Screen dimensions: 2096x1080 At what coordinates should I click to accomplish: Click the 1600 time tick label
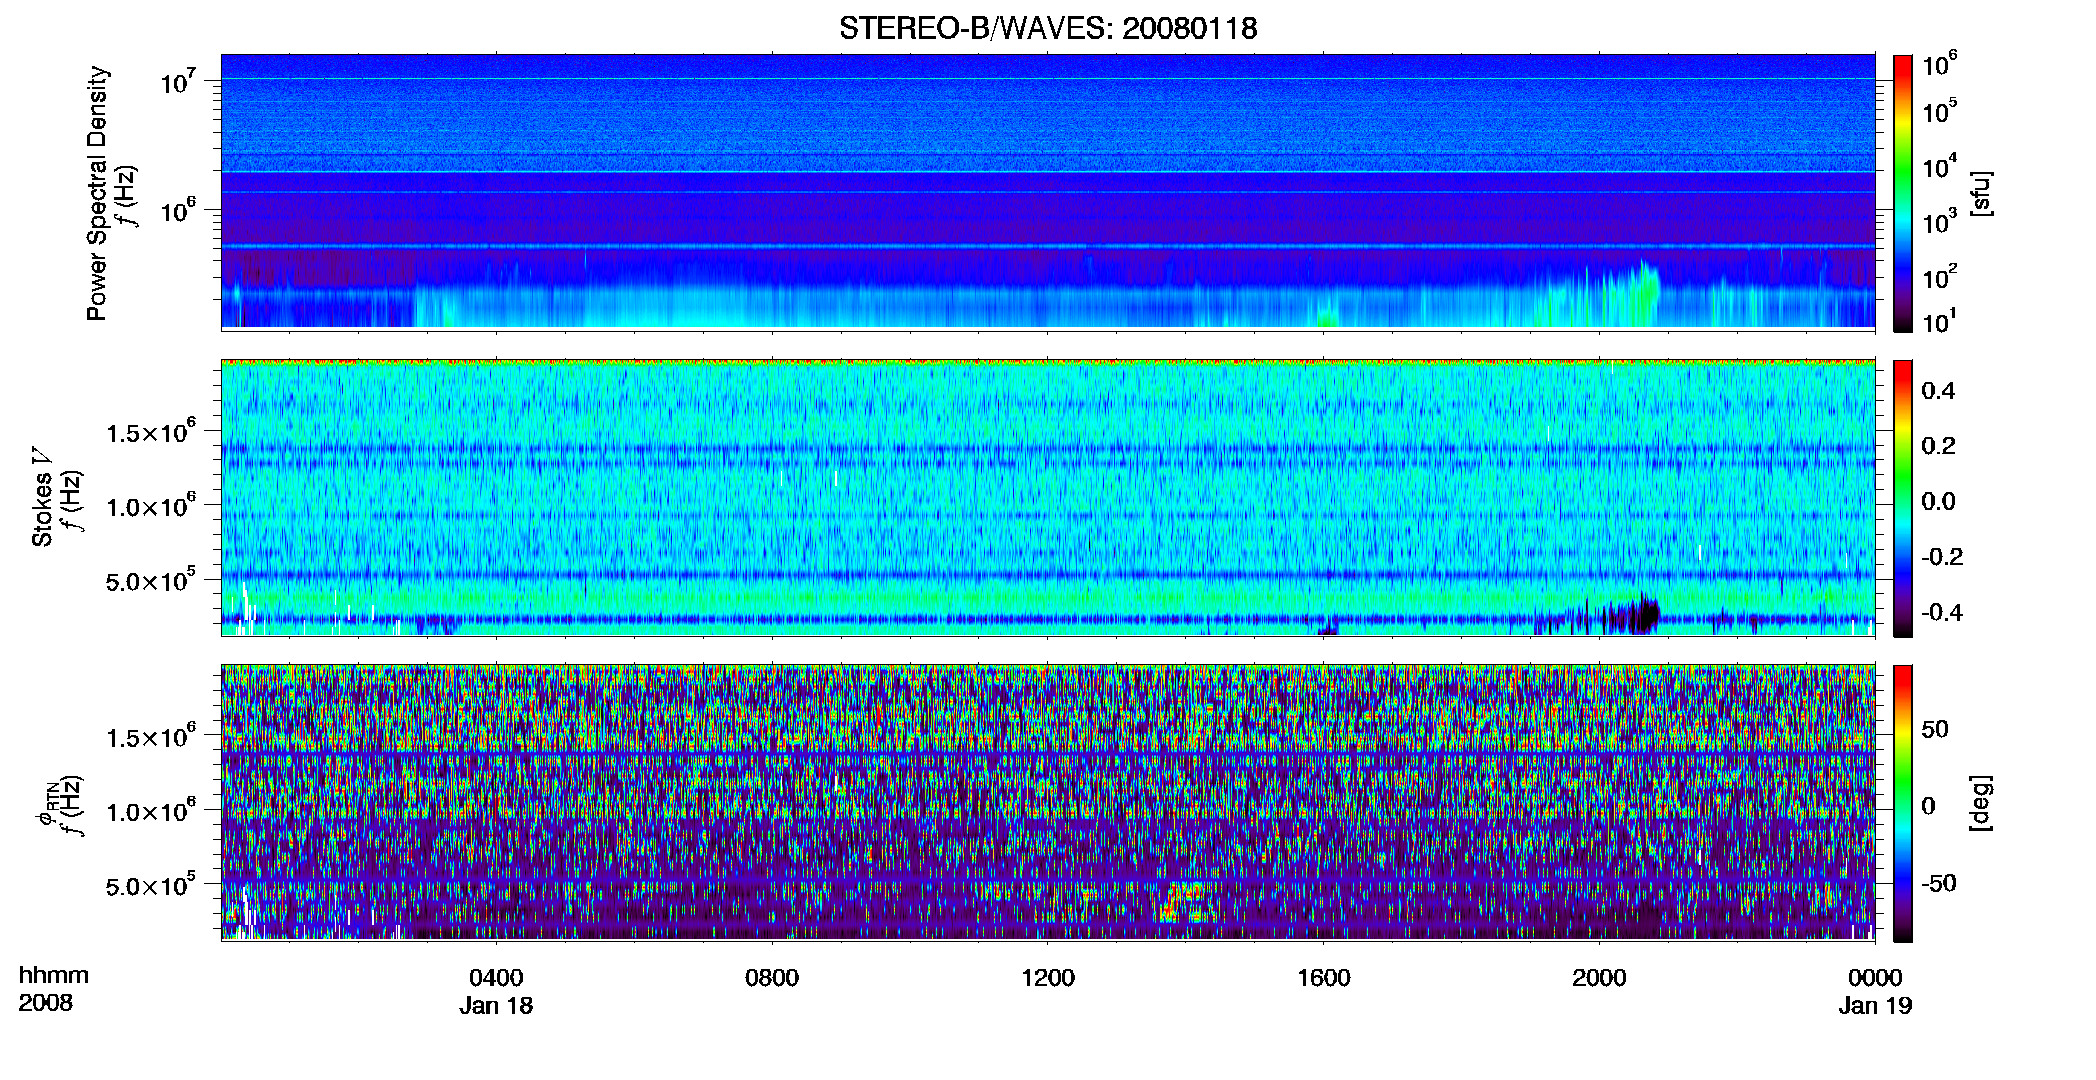(x=1323, y=978)
